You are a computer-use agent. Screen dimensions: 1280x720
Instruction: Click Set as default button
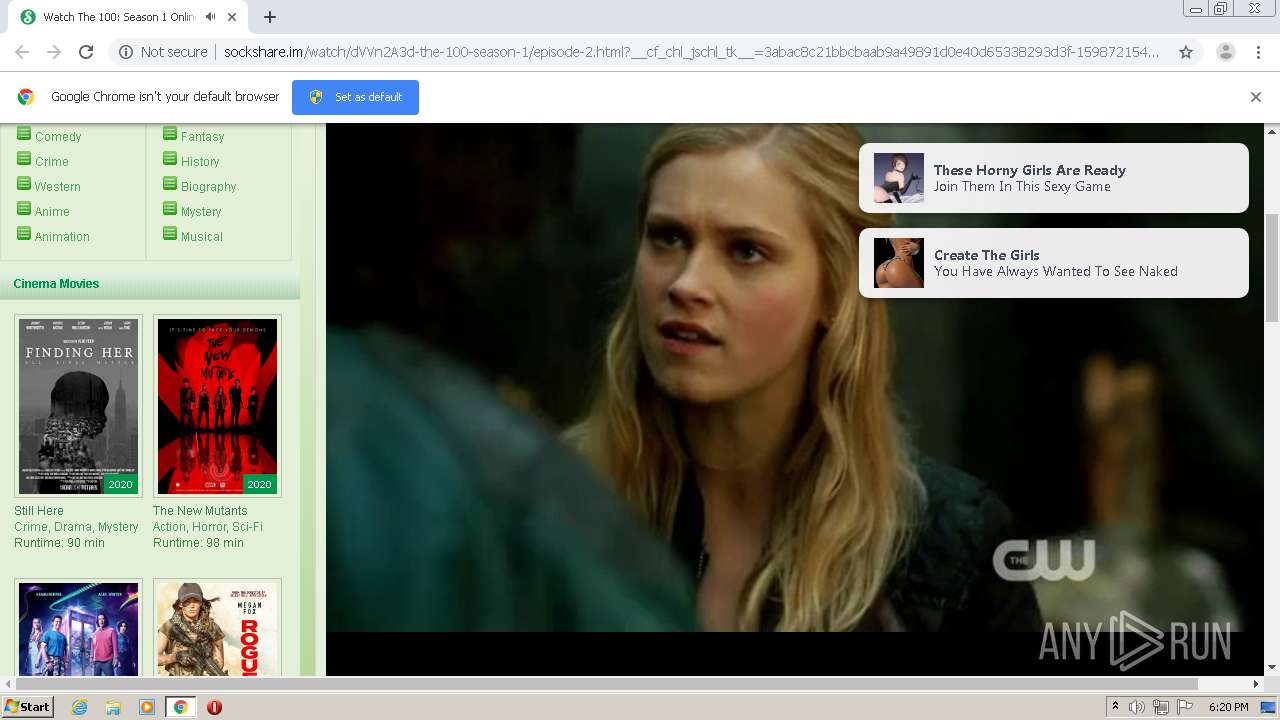[x=355, y=97]
